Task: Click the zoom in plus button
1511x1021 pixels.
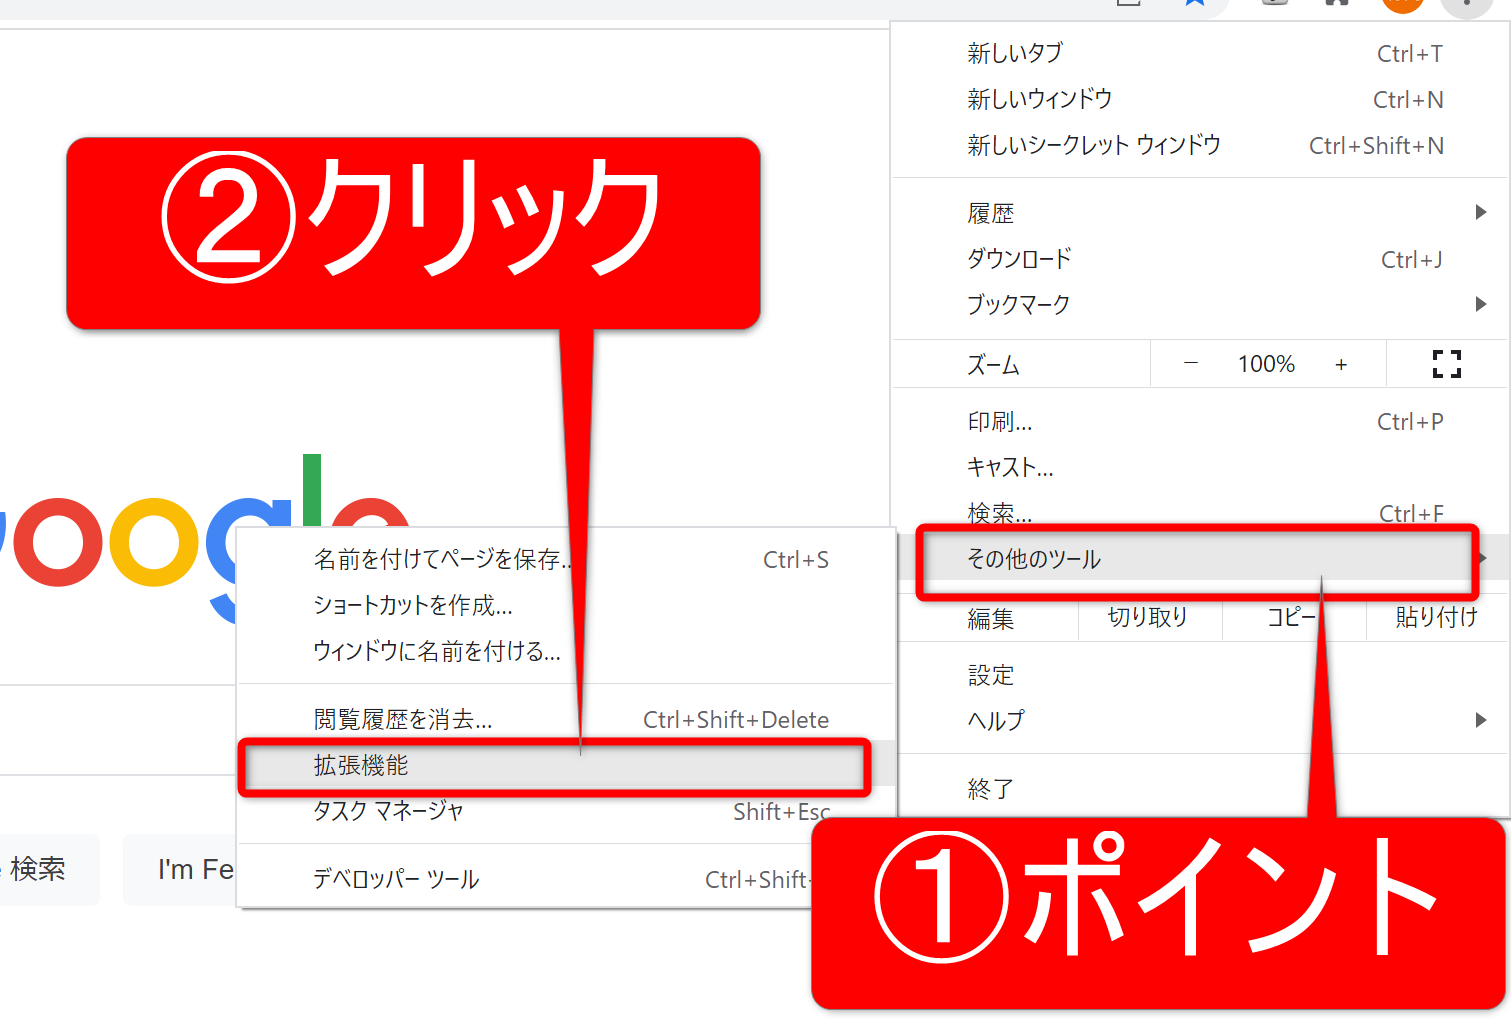Action: 1341,365
